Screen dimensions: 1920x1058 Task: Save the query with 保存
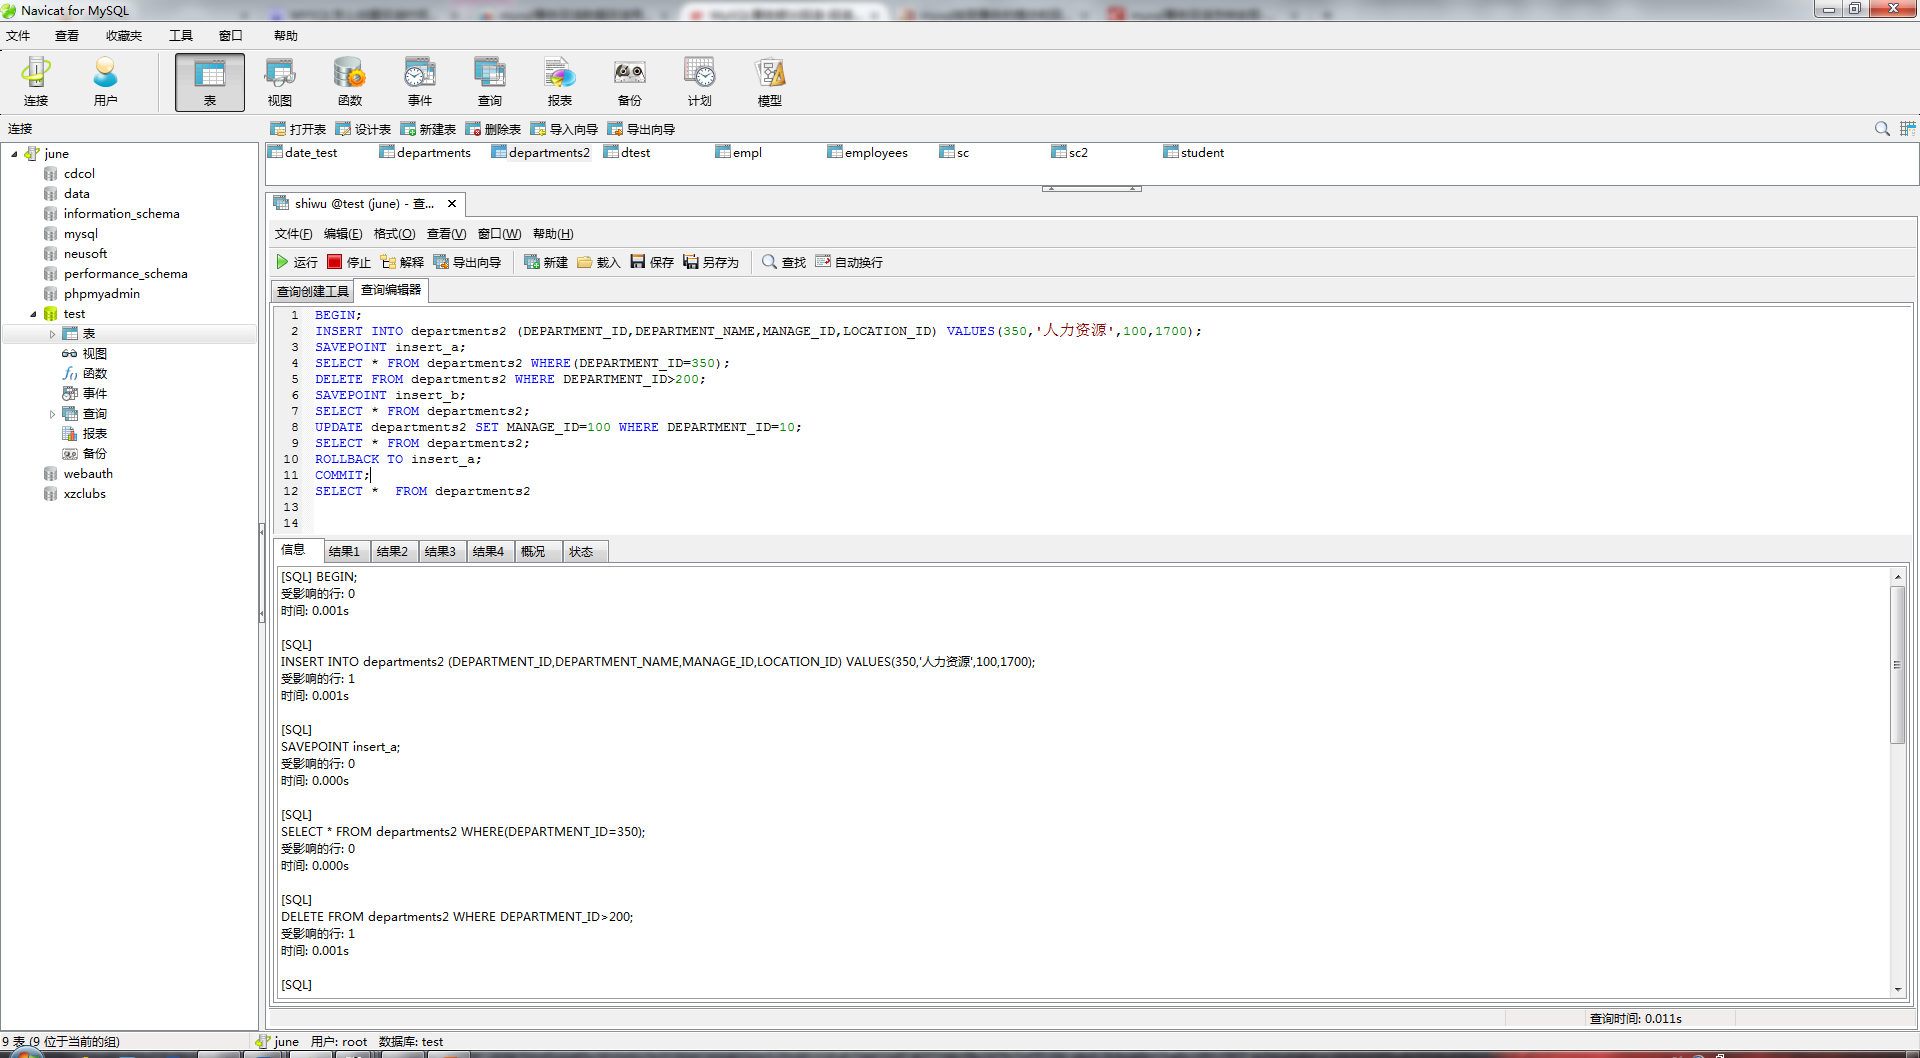pos(652,262)
